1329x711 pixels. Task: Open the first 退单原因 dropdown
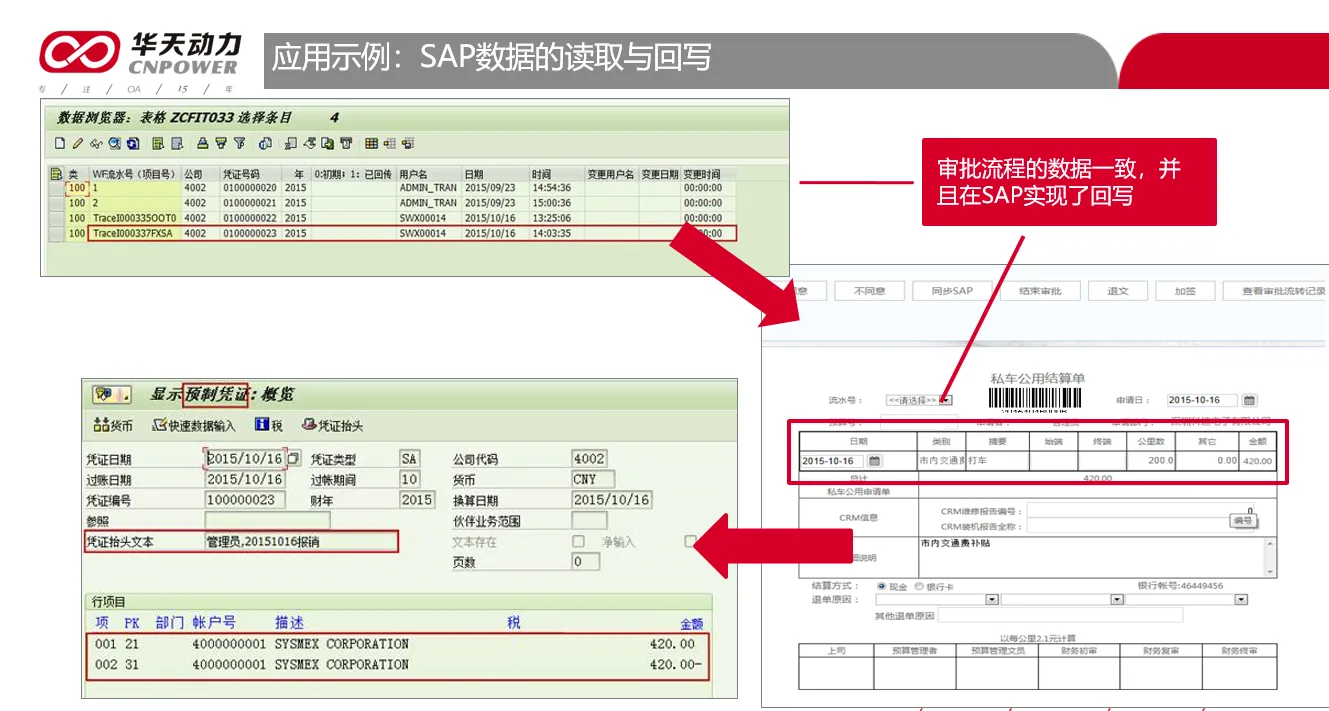click(x=992, y=600)
